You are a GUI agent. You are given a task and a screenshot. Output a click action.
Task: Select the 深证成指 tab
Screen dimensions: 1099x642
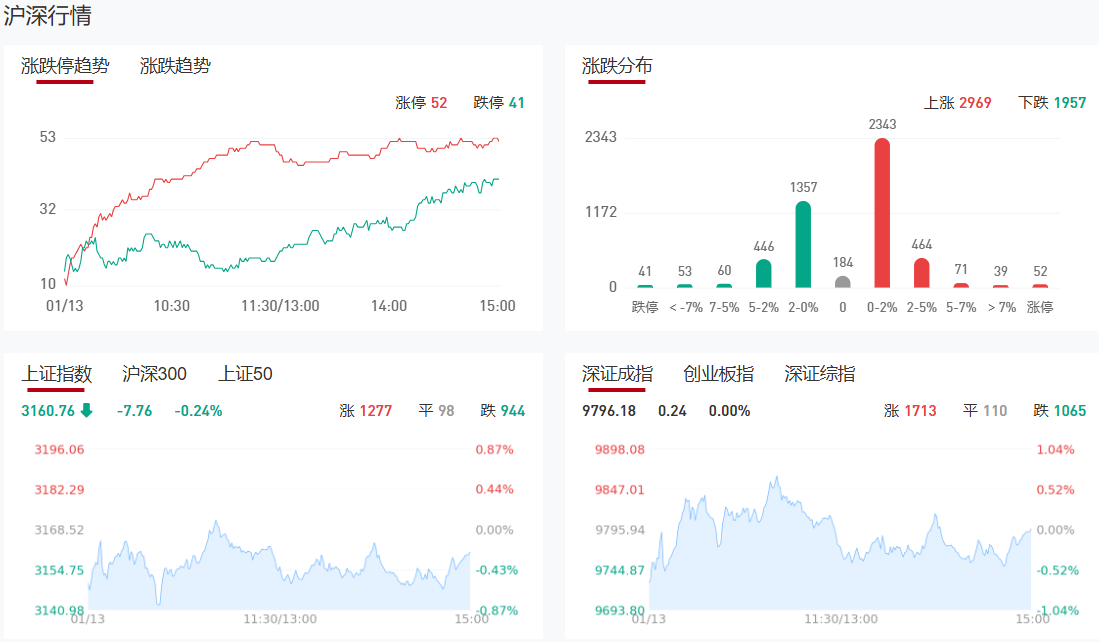click(x=617, y=374)
